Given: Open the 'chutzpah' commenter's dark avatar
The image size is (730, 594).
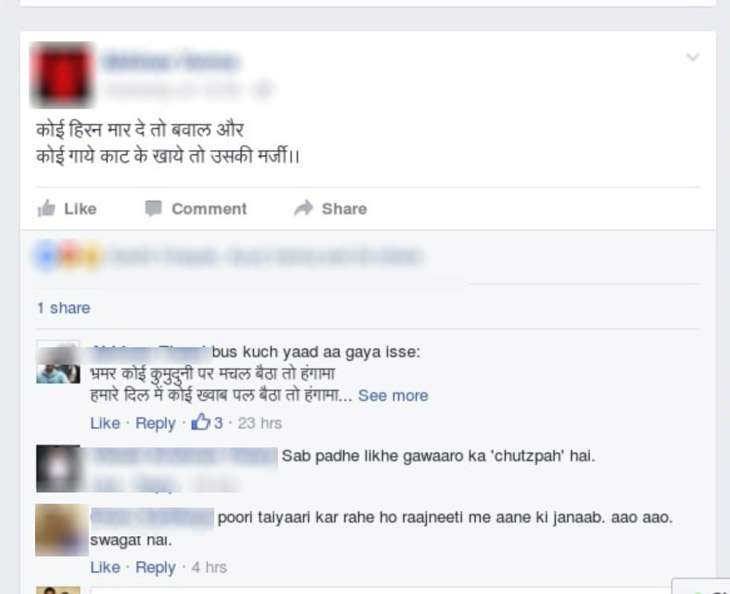Looking at the screenshot, I should [x=59, y=469].
